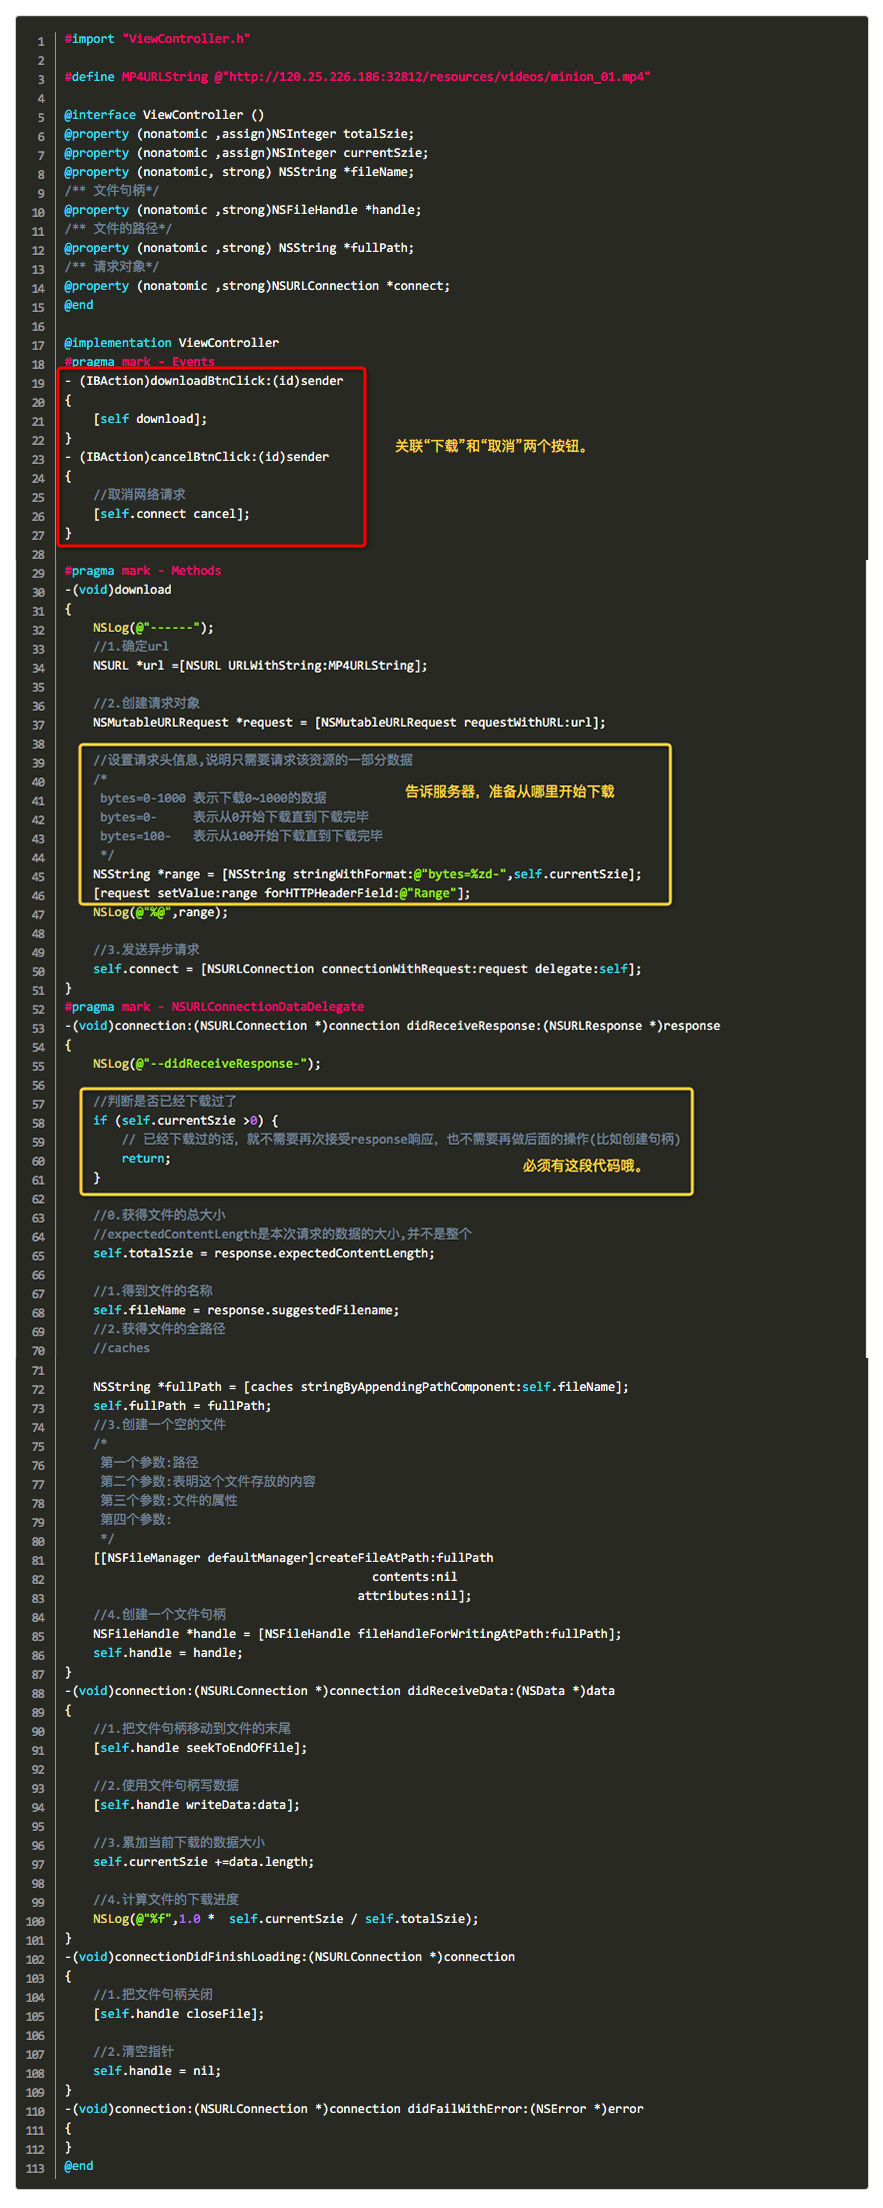Click the connectionWithRequest:request delegate:self line
The height and width of the screenshot is (2208, 883).
pos(367,969)
